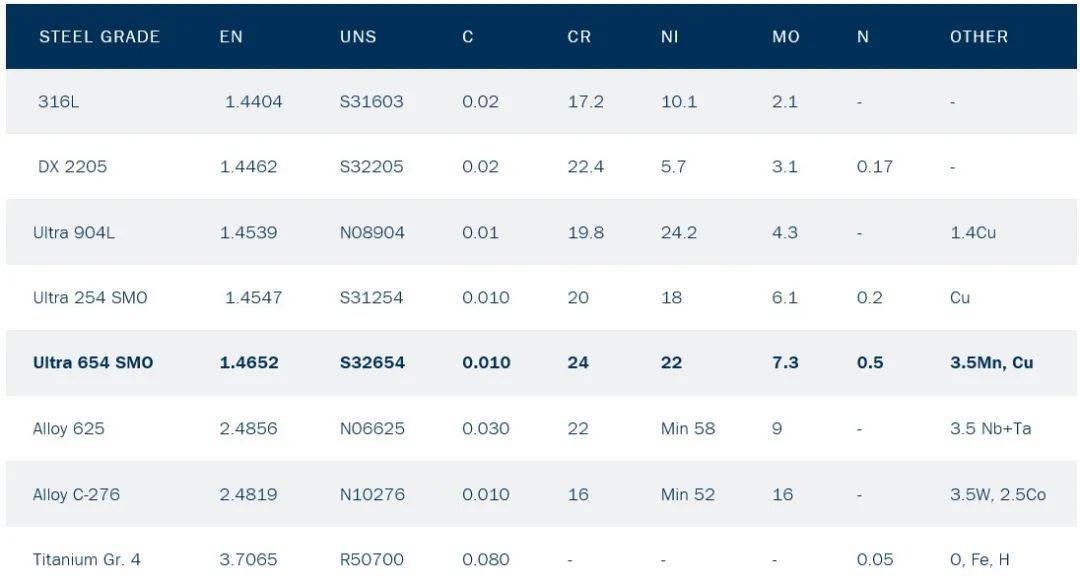The height and width of the screenshot is (583, 1080).
Task: Click EN number 1.4404
Action: pos(253,101)
